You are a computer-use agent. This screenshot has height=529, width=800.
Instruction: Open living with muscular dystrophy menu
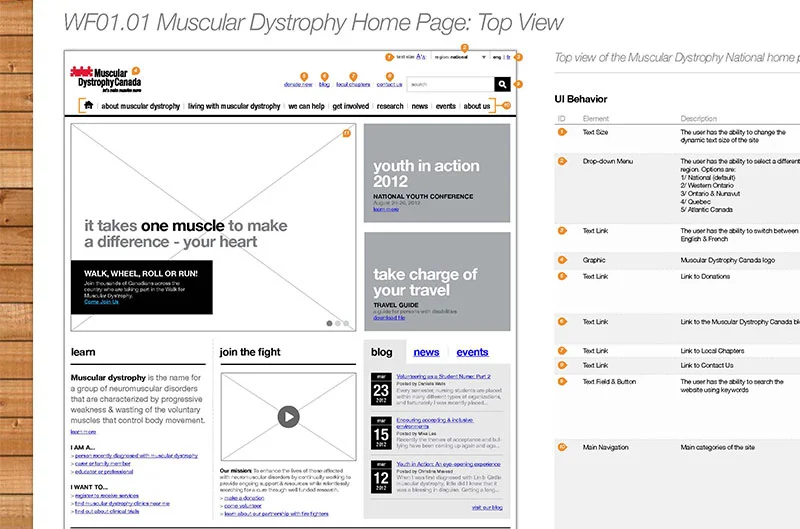click(x=234, y=106)
